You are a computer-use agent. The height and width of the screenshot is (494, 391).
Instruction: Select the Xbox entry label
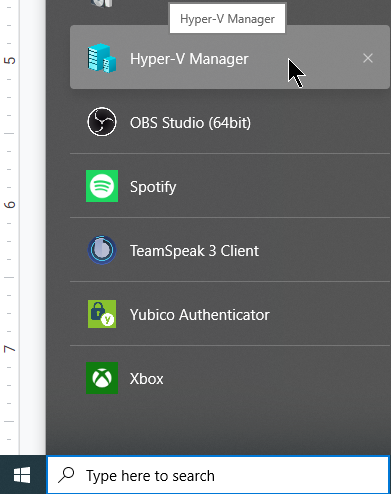(x=146, y=379)
